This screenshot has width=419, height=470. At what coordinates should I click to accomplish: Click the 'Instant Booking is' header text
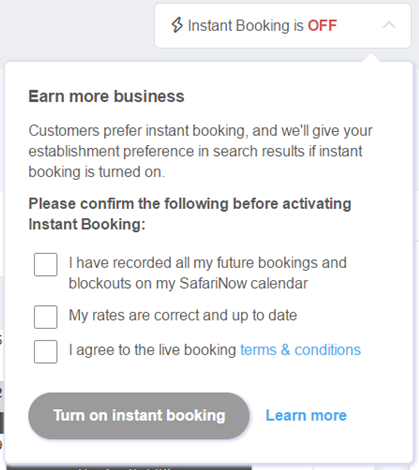(x=246, y=26)
